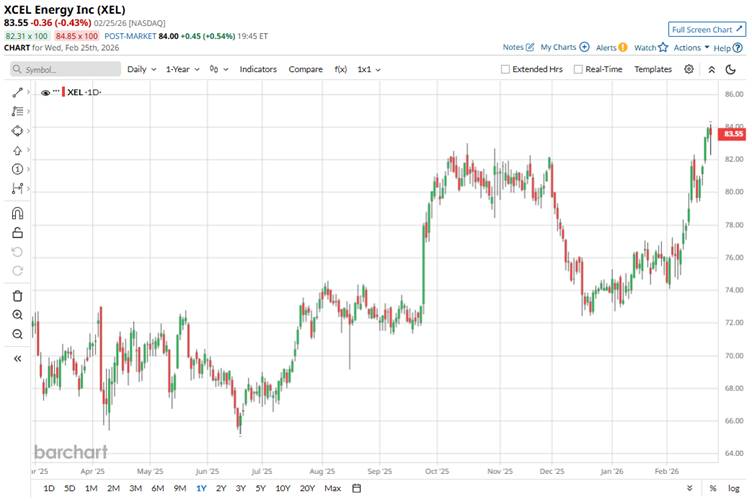
Task: Open the Help link
Action: pyautogui.click(x=728, y=47)
